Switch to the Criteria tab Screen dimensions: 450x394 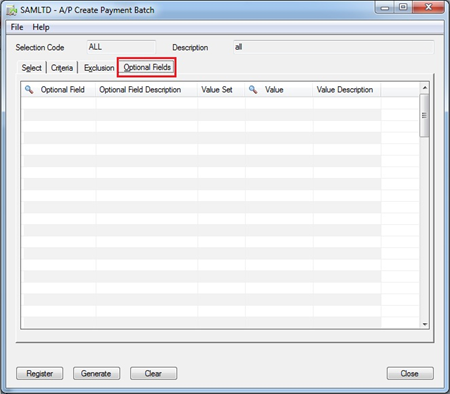[62, 68]
